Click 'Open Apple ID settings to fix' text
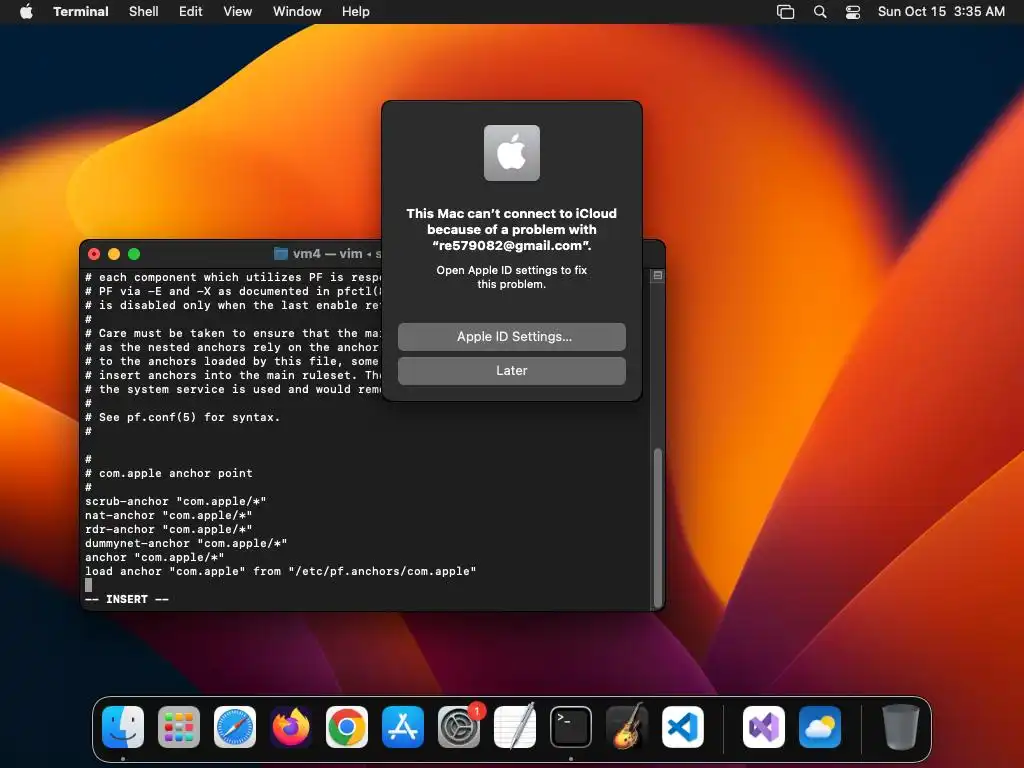The image size is (1024, 768). point(512,270)
